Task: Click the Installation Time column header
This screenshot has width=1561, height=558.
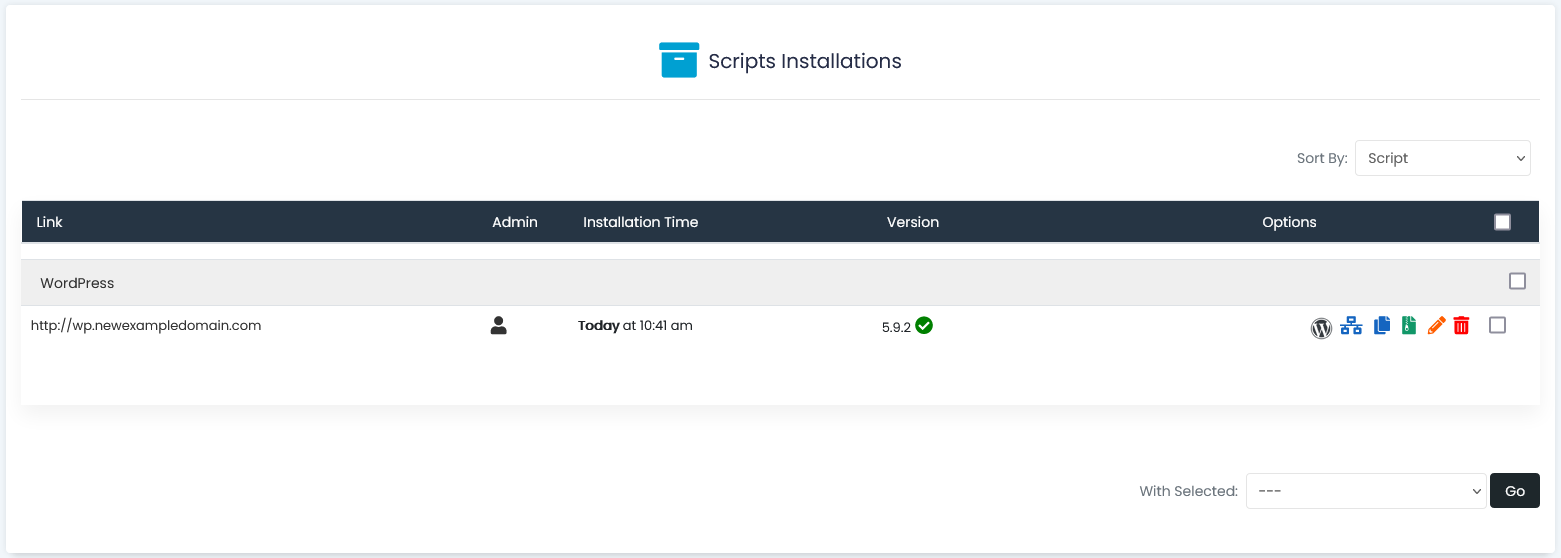Action: (x=641, y=222)
